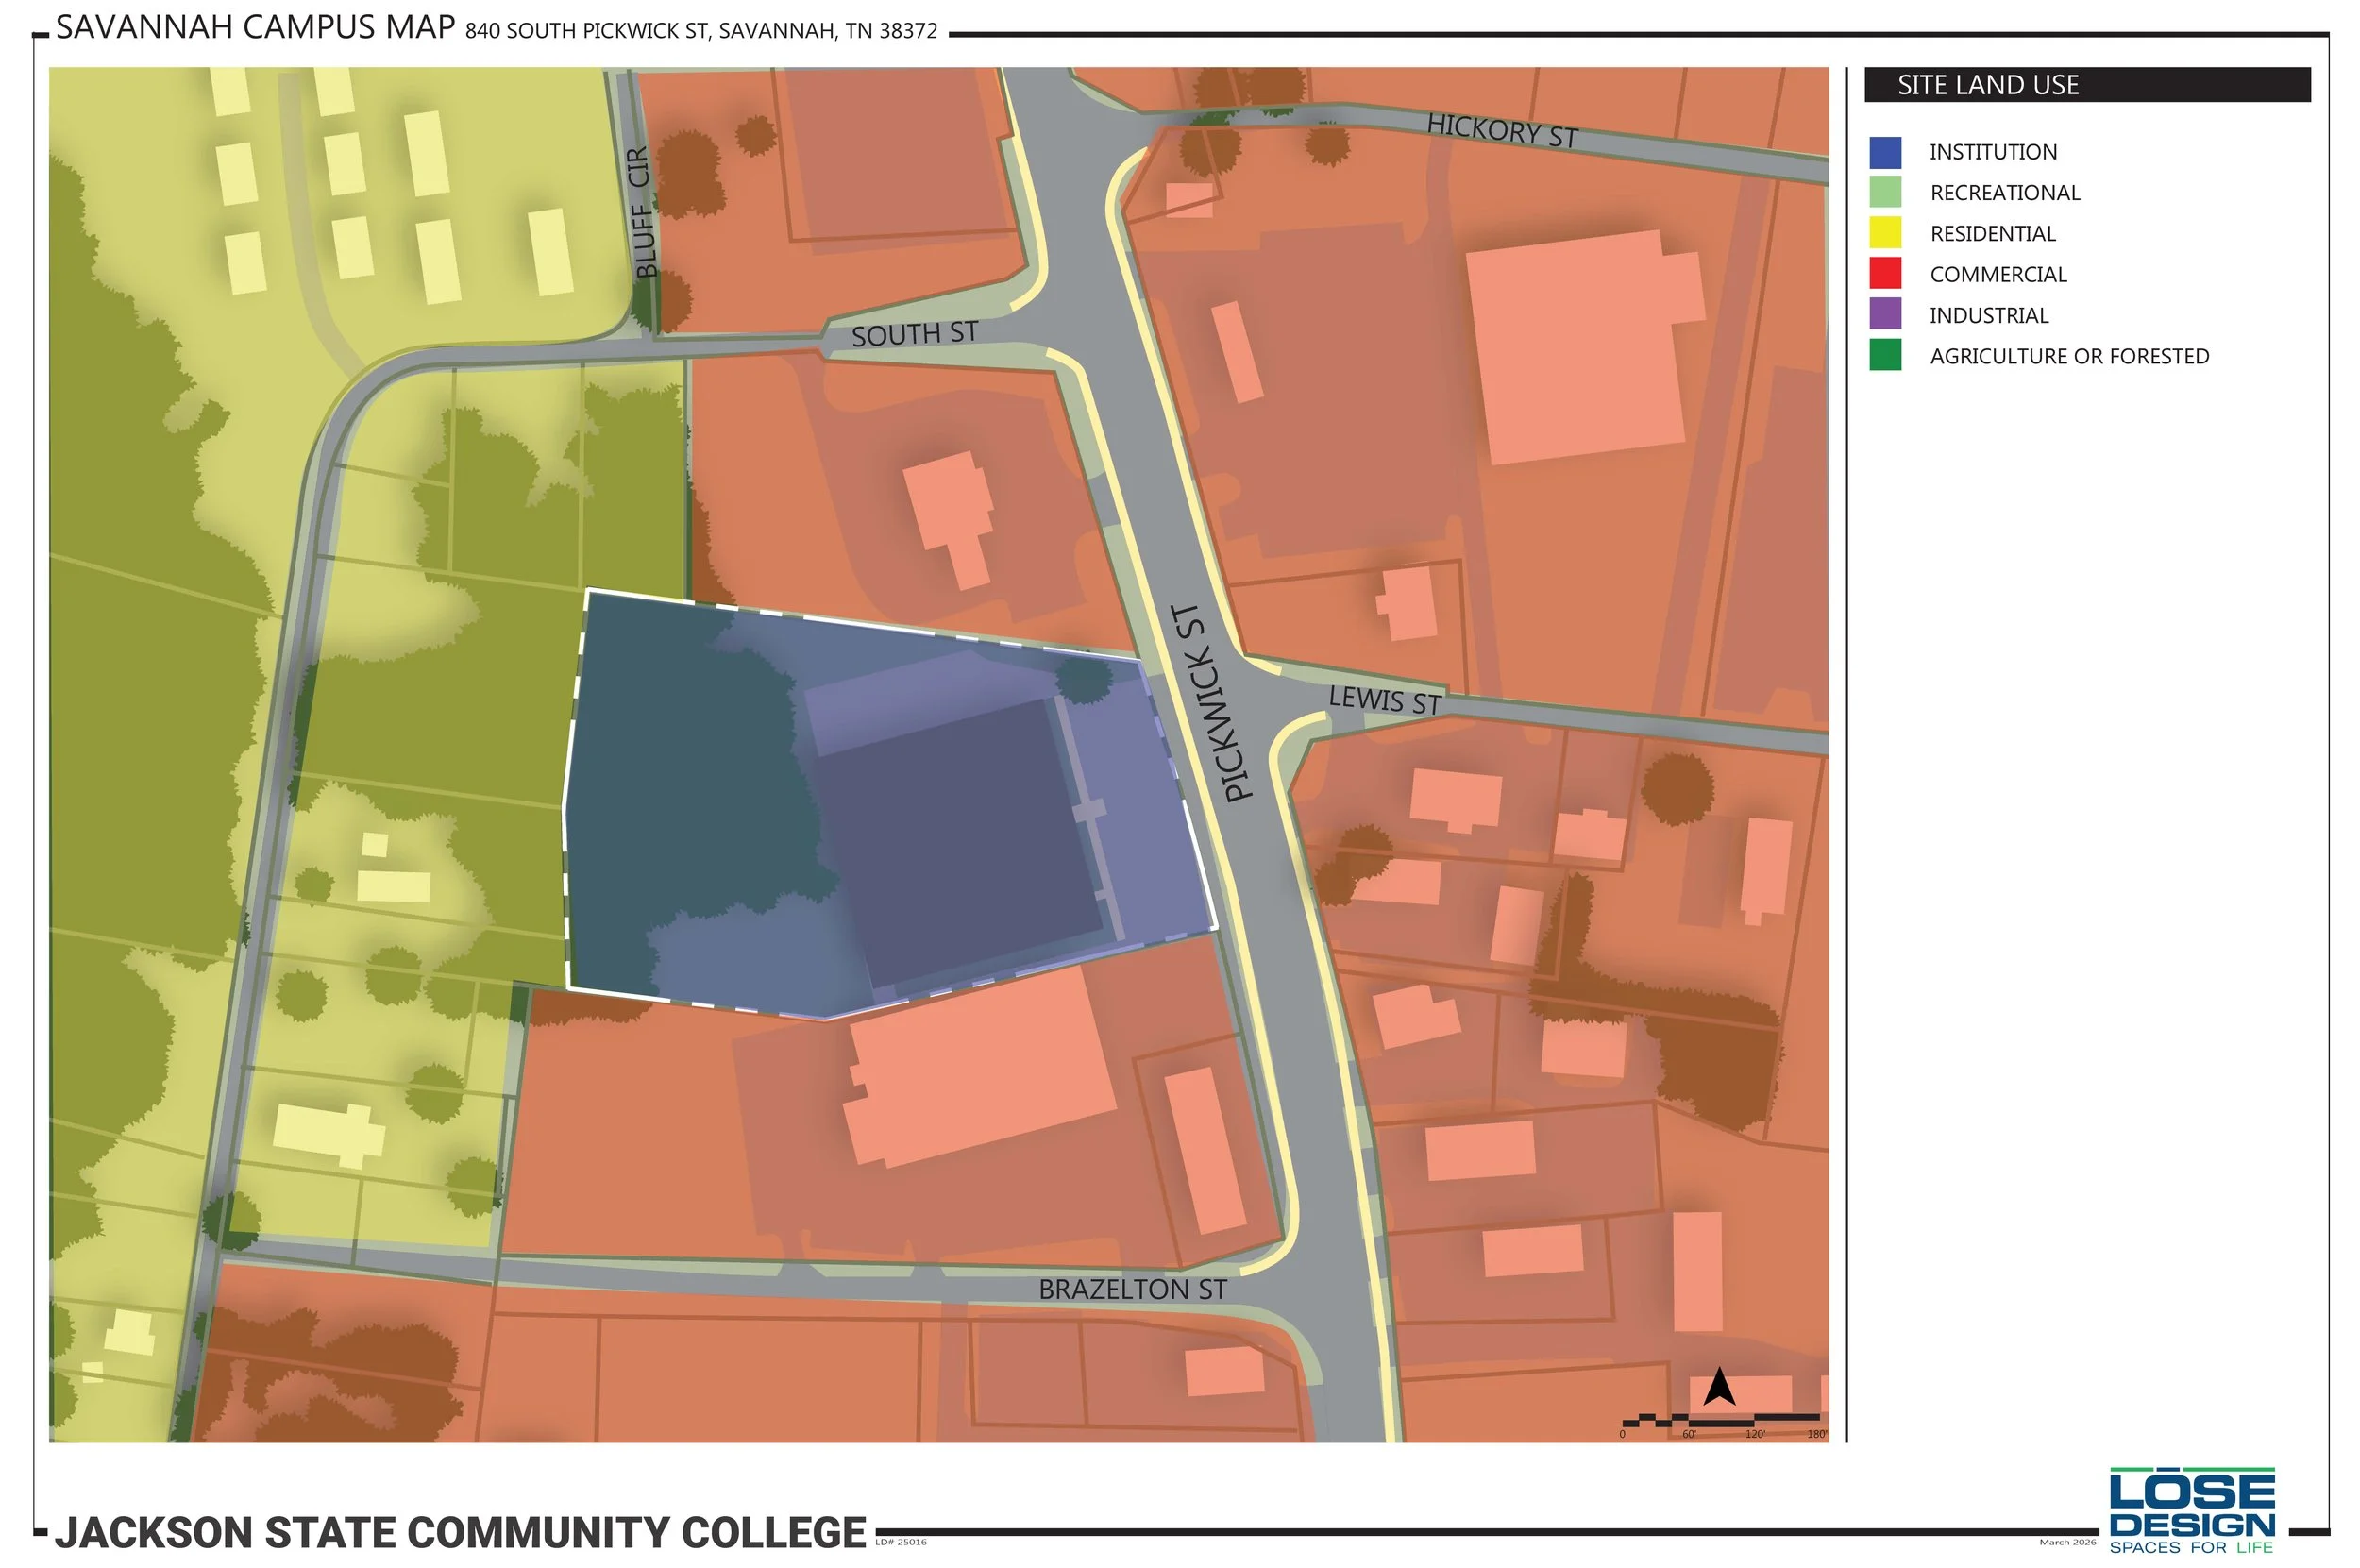Click the INSTITUTION legend label
Image resolution: width=2360 pixels, height=1568 pixels.
[1992, 152]
